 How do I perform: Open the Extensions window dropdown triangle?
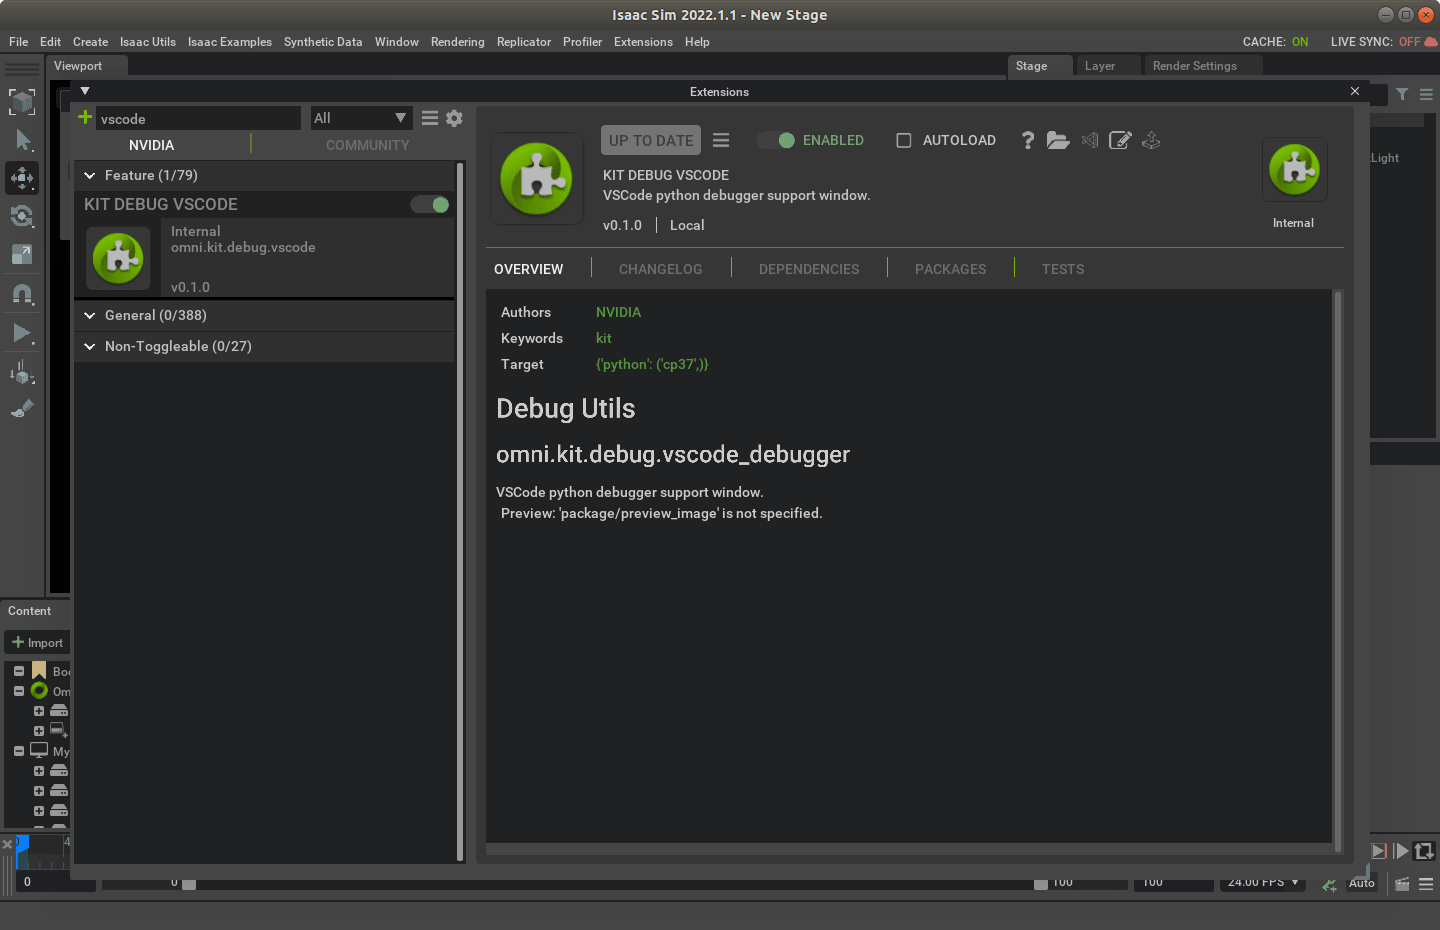pos(85,91)
